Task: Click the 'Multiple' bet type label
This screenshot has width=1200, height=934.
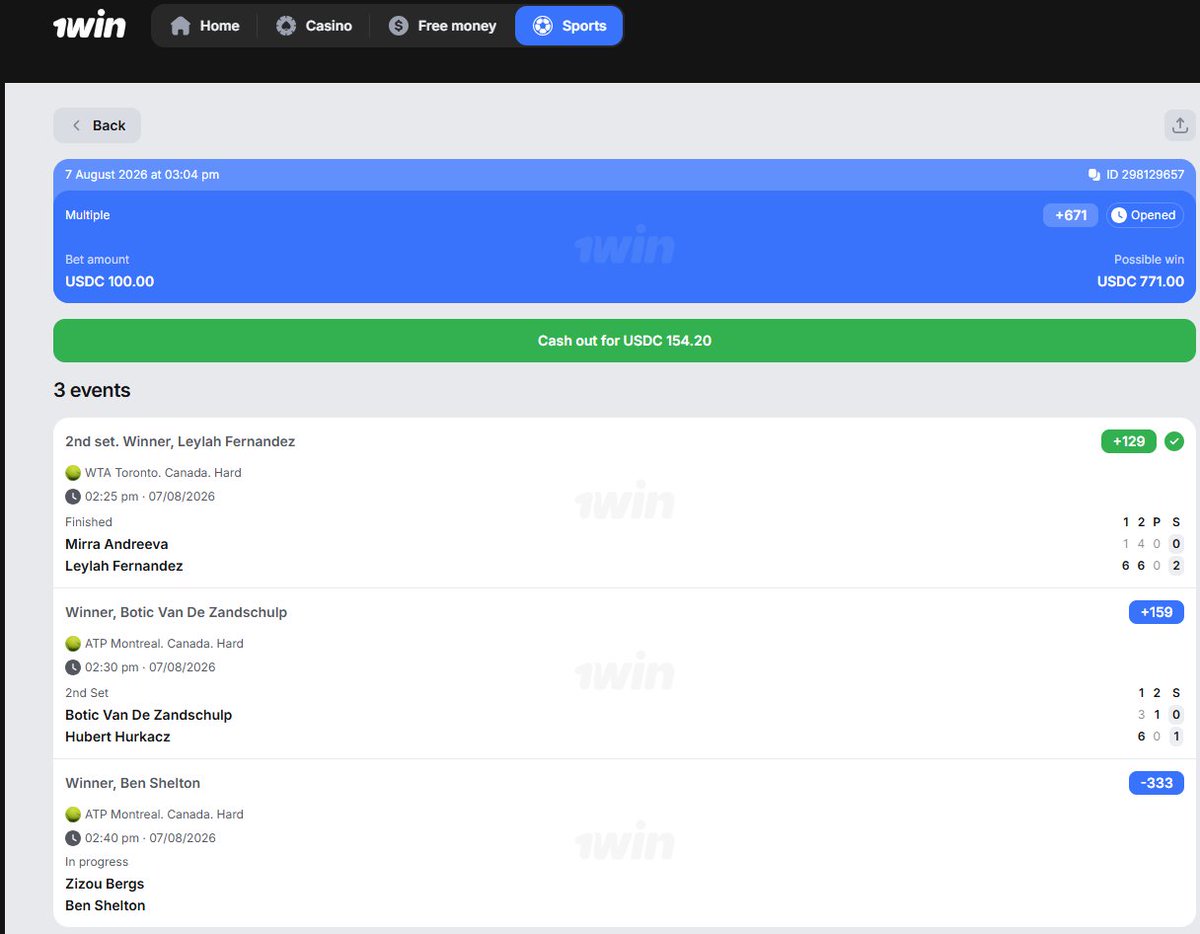Action: 88,215
